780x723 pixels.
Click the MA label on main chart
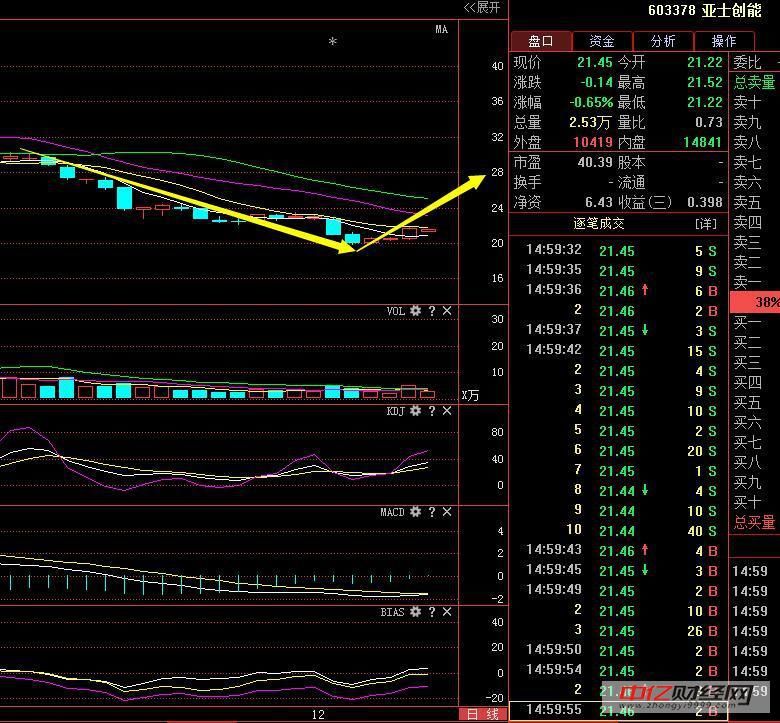click(x=441, y=30)
